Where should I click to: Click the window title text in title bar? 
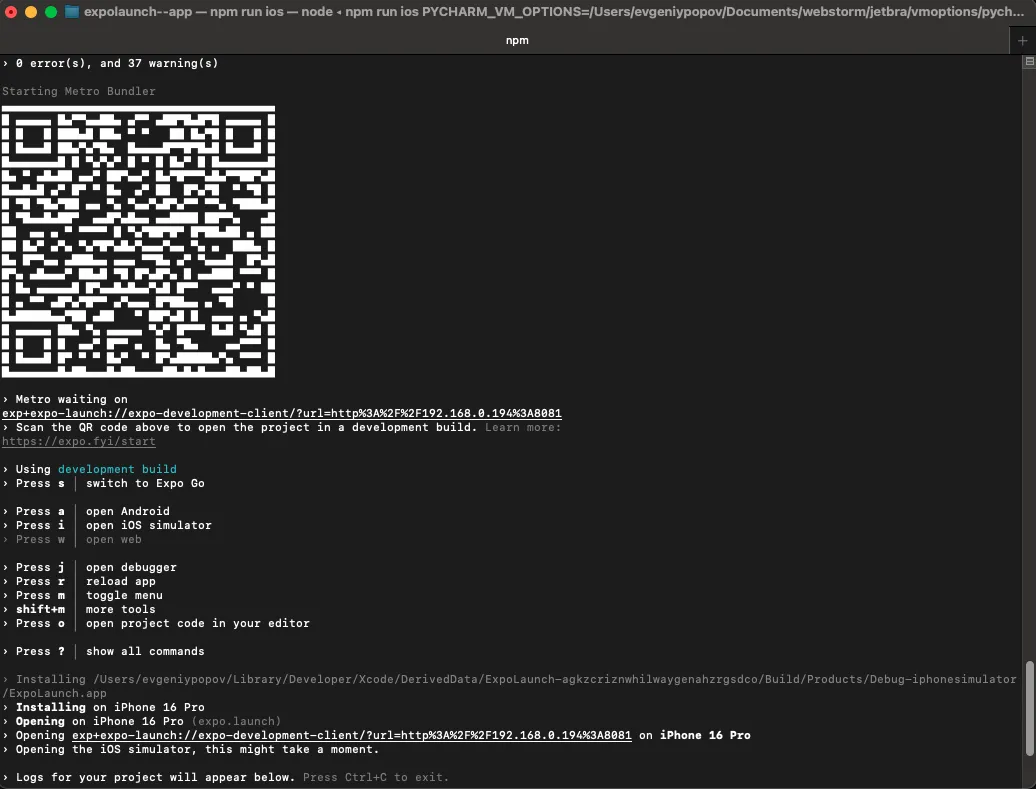point(554,11)
